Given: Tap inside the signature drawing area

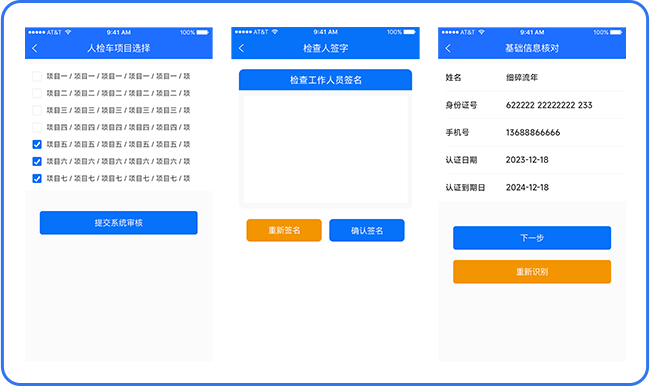Looking at the screenshot, I should coord(325,149).
